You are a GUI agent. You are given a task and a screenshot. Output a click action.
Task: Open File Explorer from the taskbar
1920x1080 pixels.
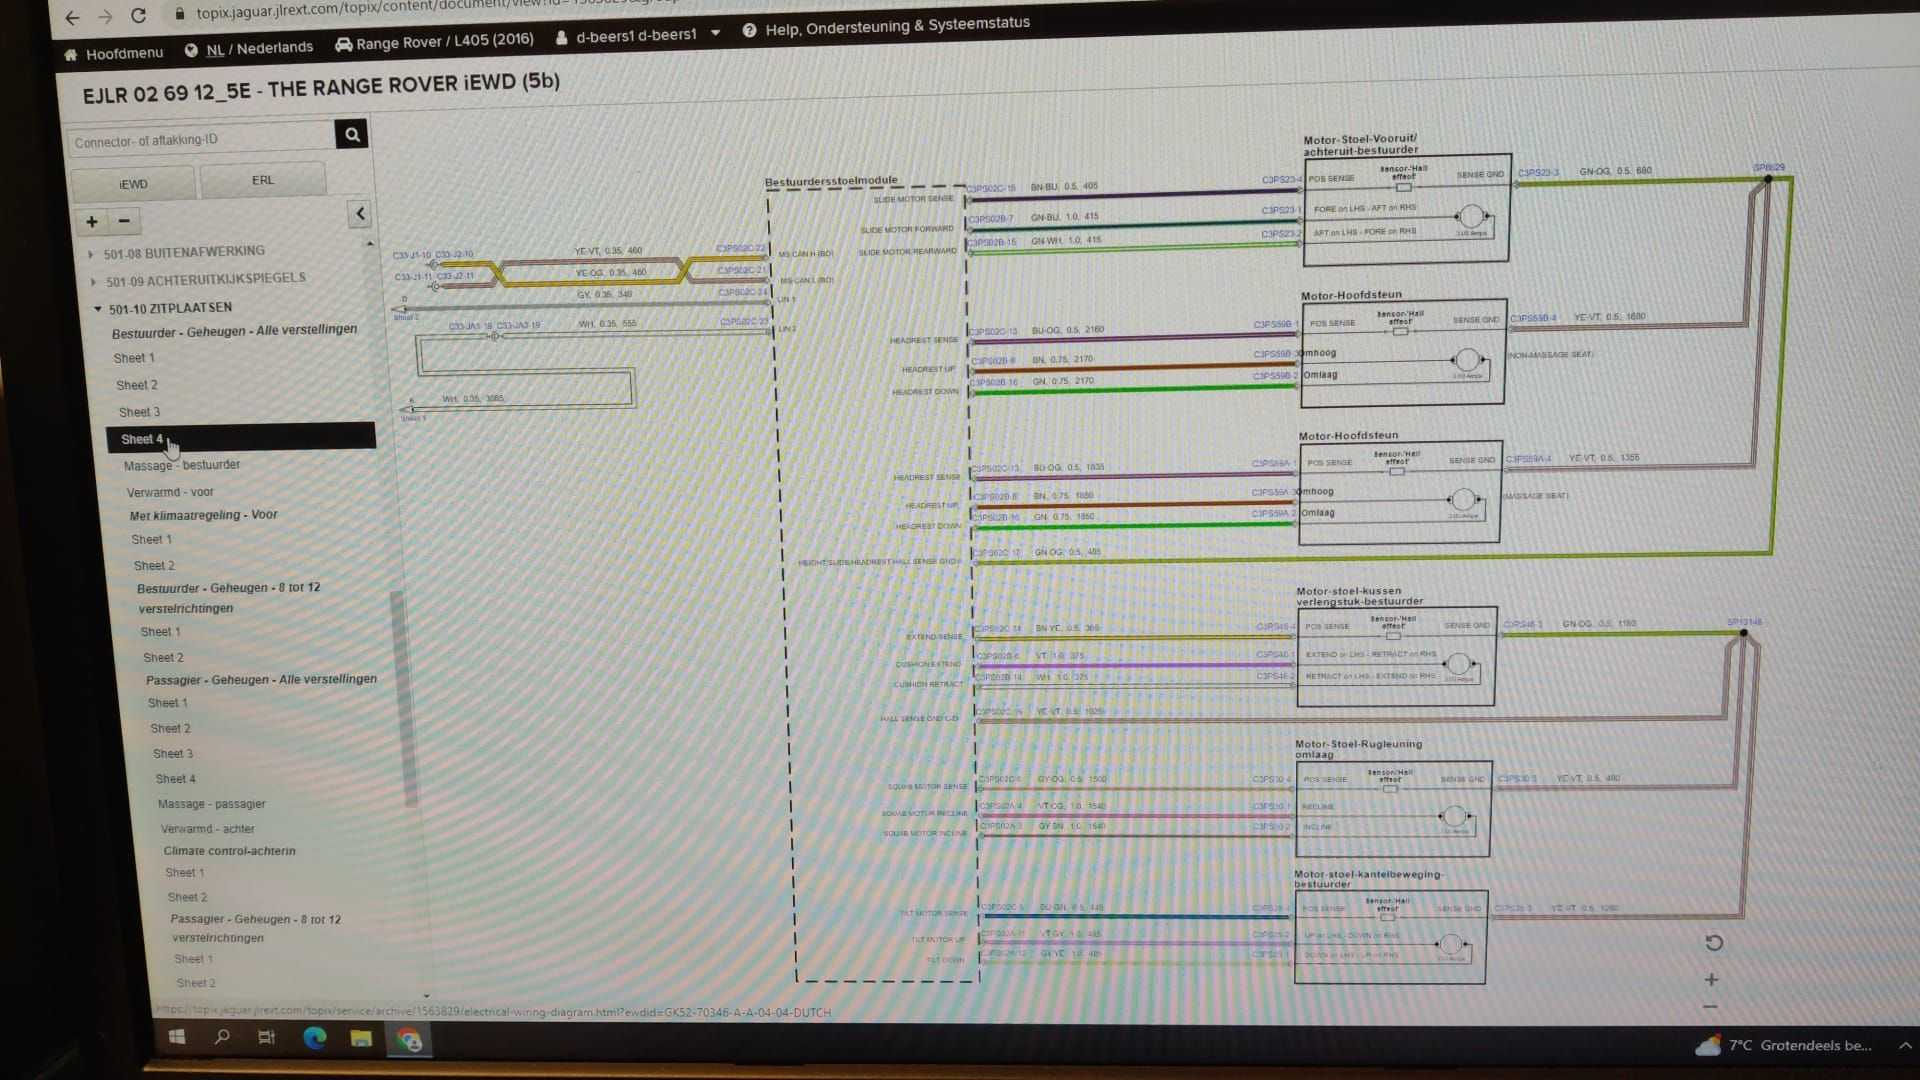(x=361, y=1039)
